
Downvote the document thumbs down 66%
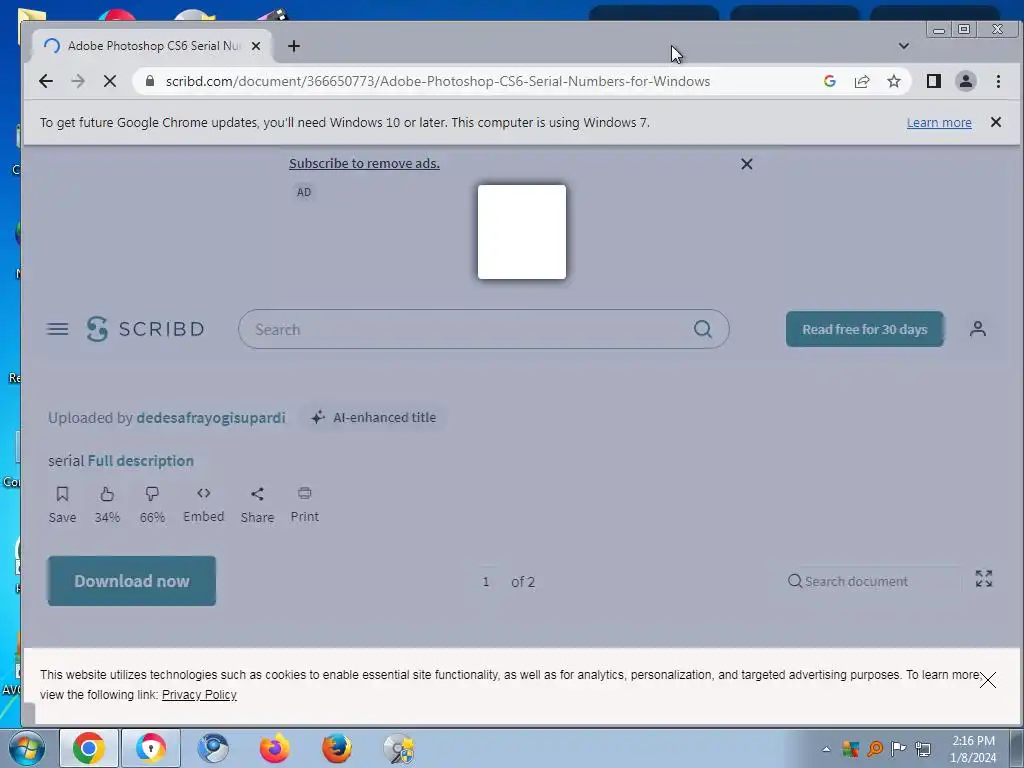click(152, 504)
